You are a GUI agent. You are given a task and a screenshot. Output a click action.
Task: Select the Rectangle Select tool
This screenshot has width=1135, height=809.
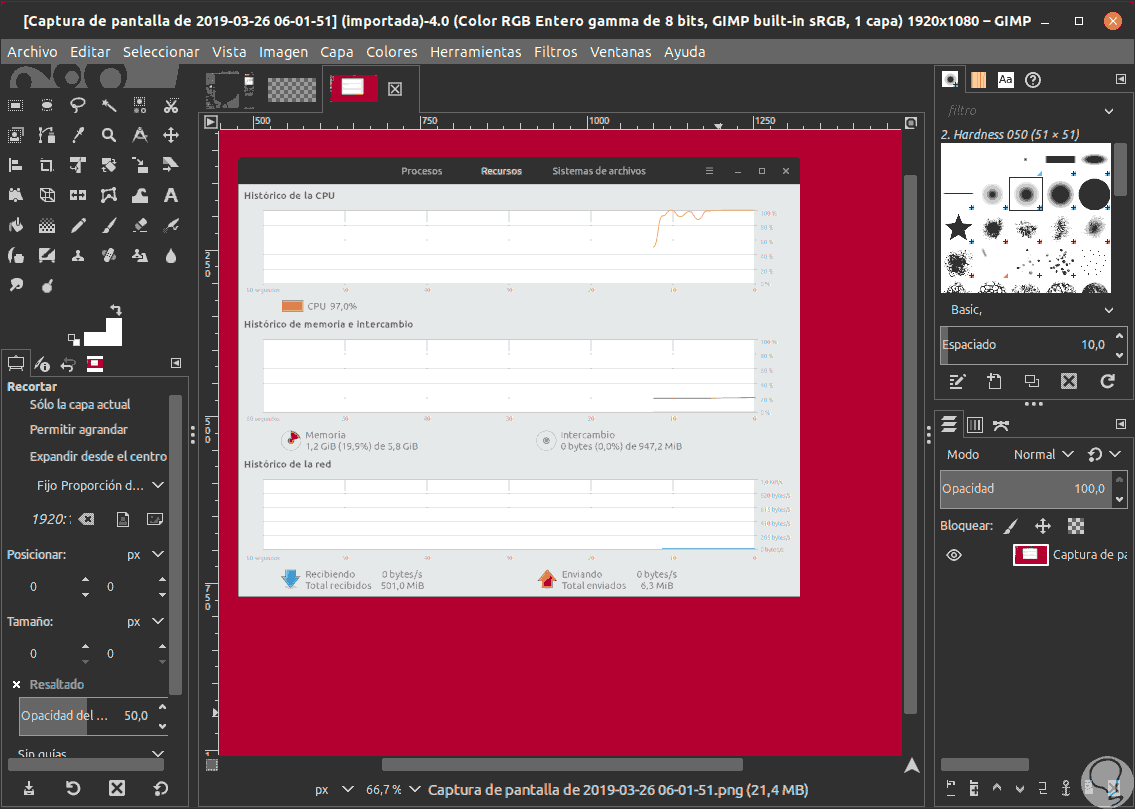[15, 106]
